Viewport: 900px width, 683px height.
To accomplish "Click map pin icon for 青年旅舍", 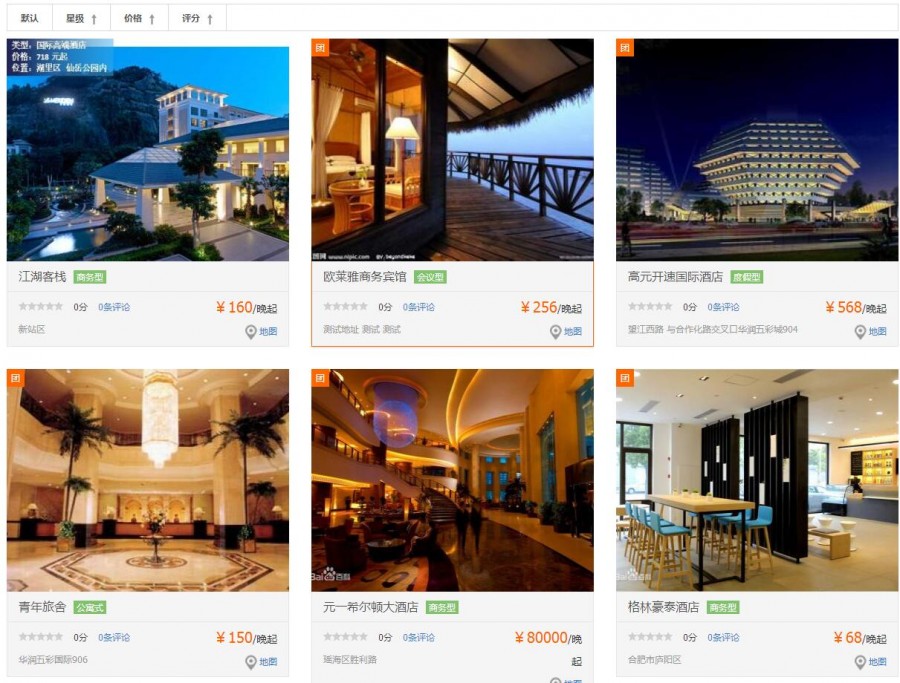I will click(251, 662).
